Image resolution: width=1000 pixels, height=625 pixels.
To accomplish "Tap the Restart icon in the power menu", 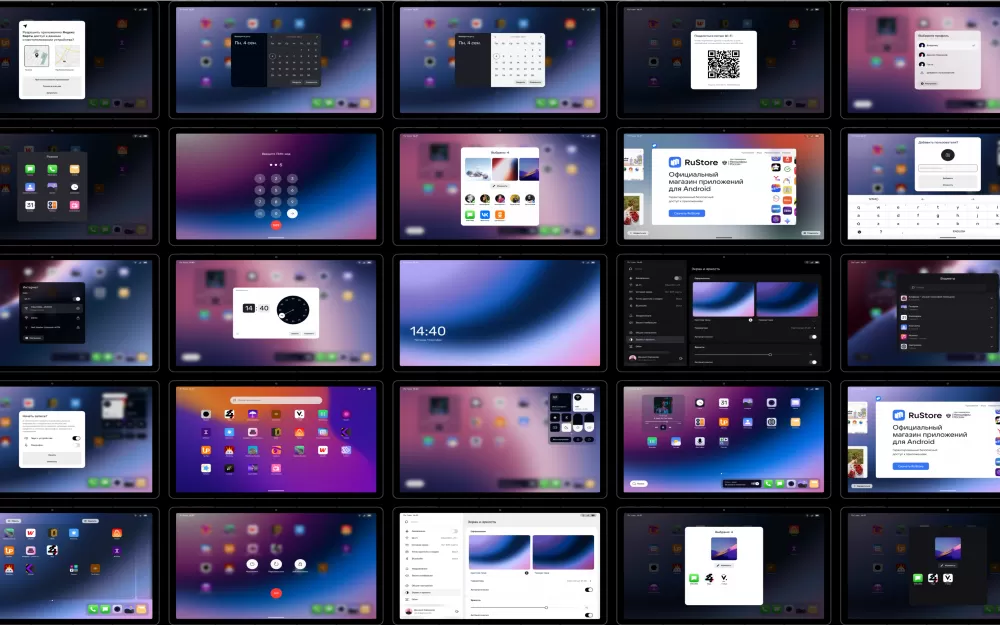I will coord(276,564).
